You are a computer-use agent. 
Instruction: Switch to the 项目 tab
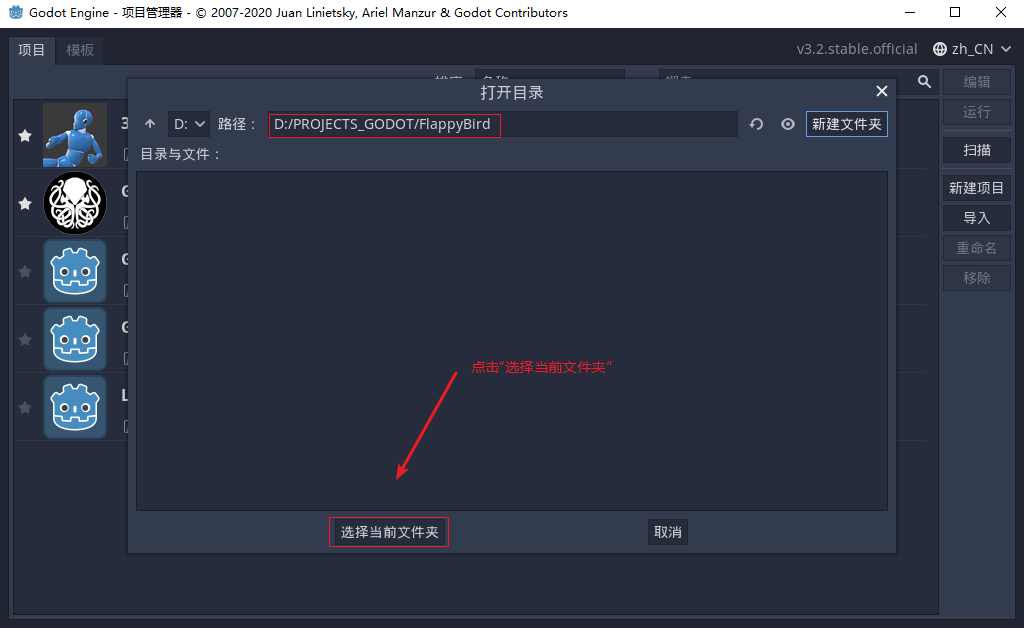(31, 50)
